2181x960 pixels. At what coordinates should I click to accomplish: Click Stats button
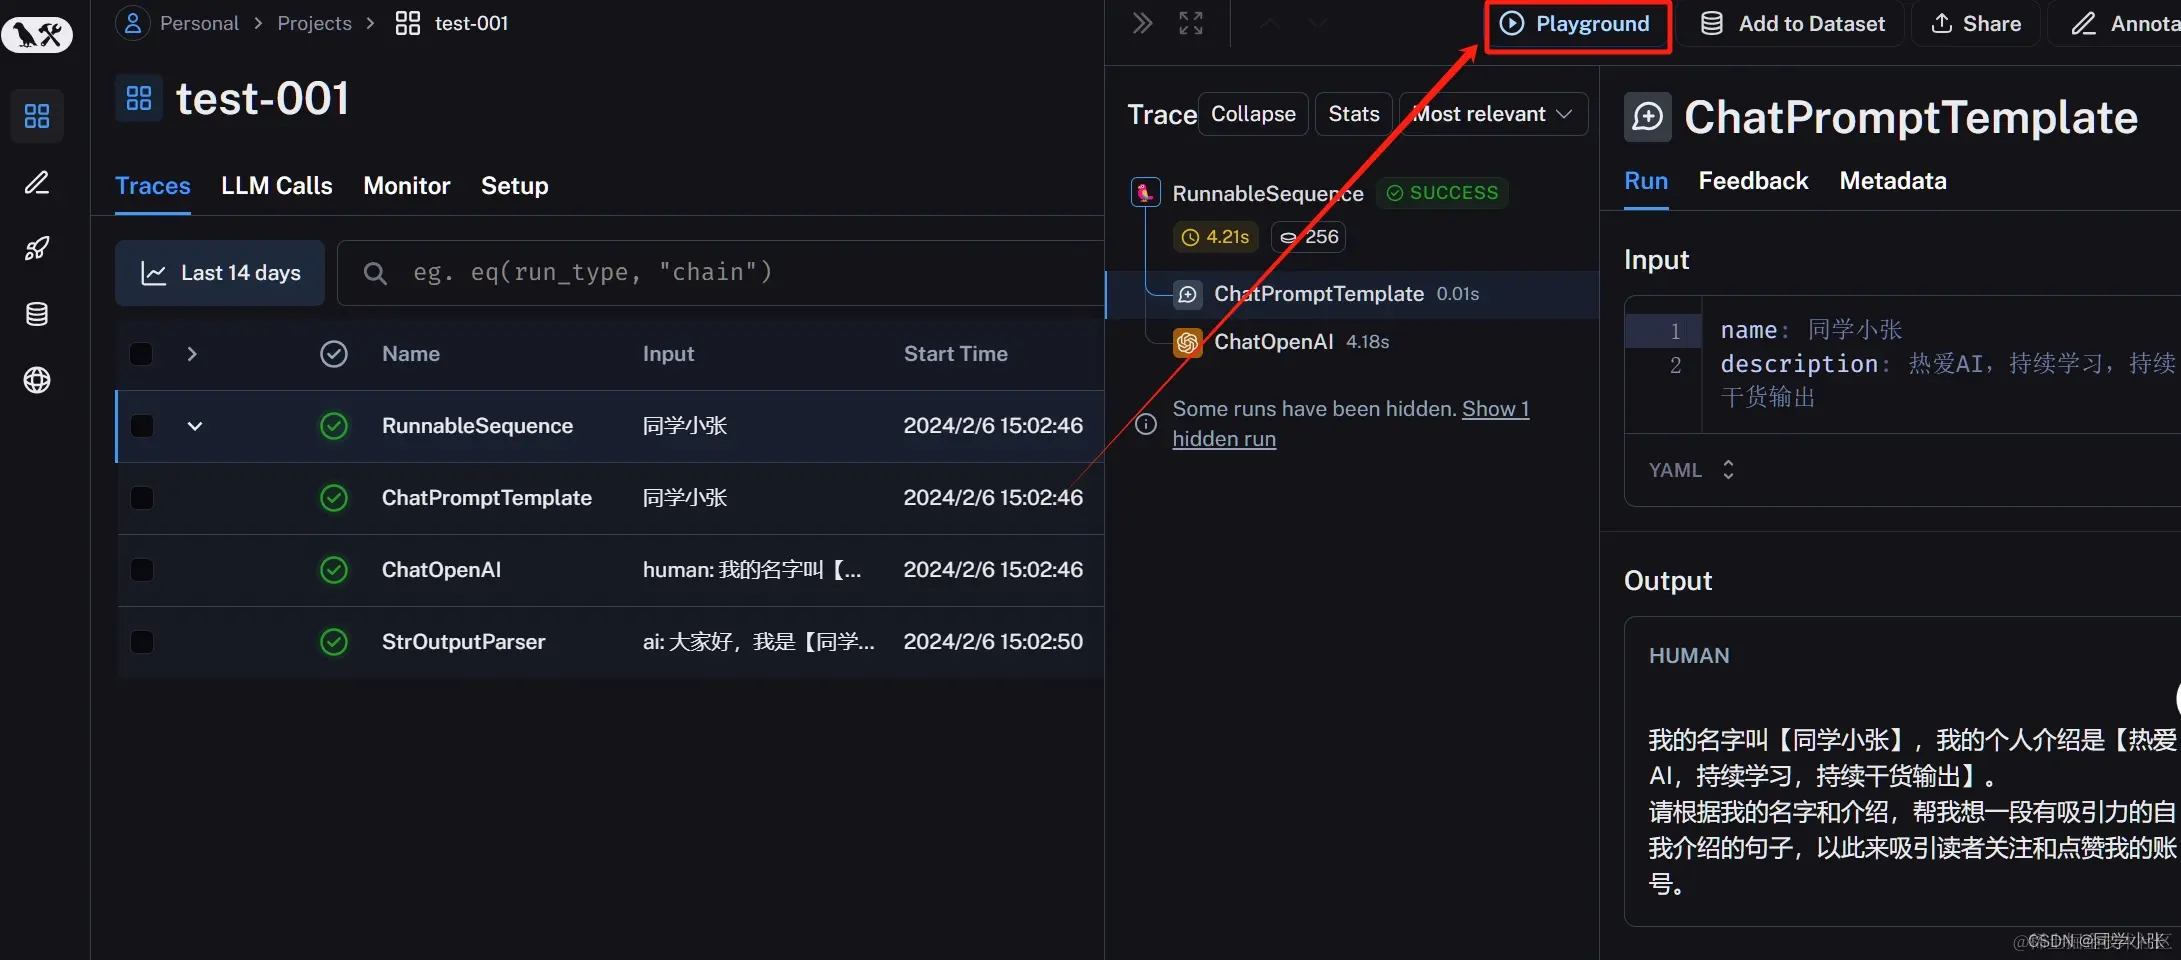(1354, 114)
